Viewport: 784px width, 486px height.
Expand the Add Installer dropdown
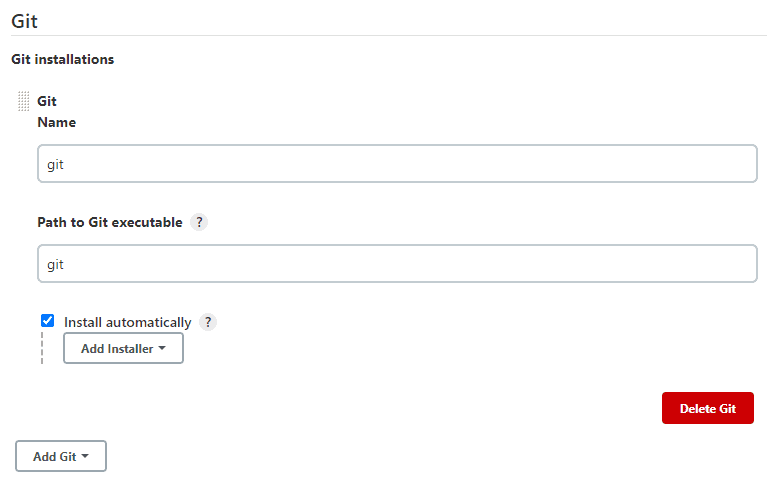124,348
